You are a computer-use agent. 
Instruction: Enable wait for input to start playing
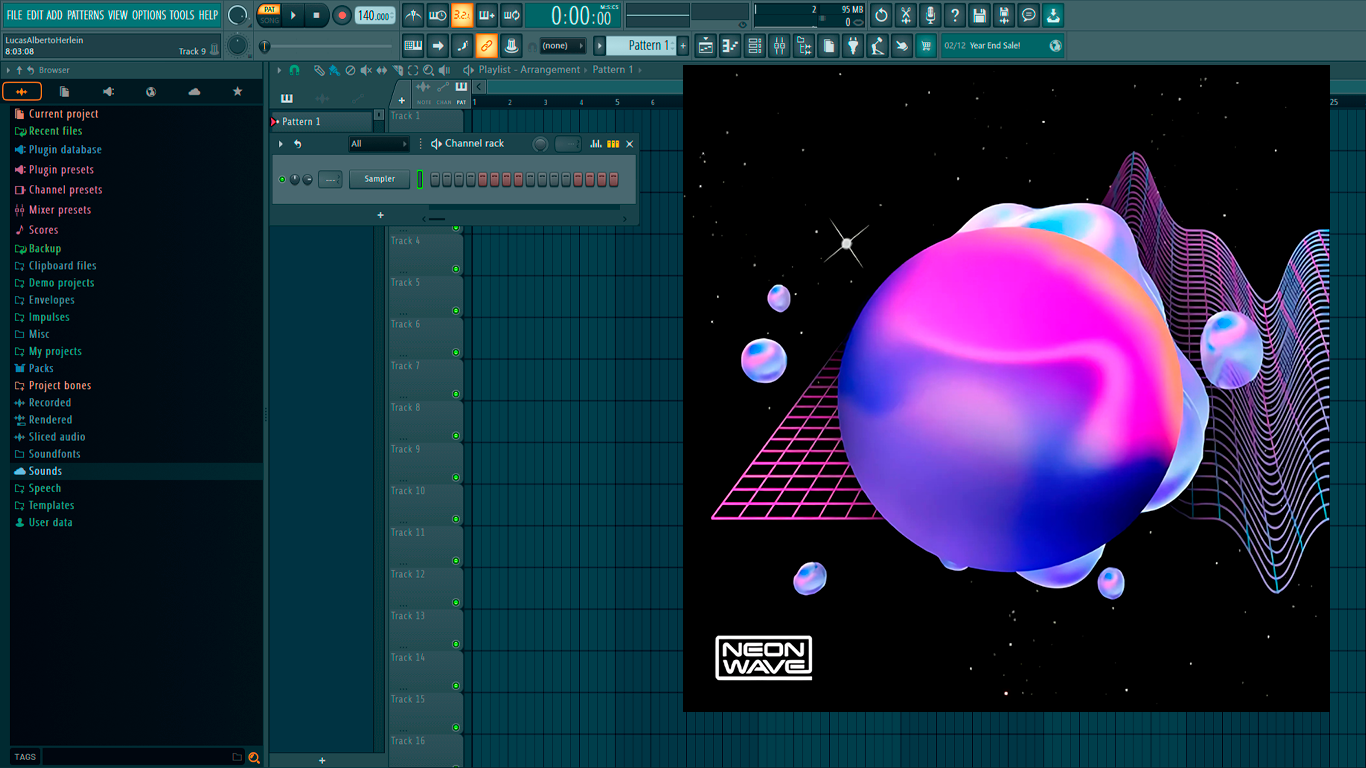[437, 15]
